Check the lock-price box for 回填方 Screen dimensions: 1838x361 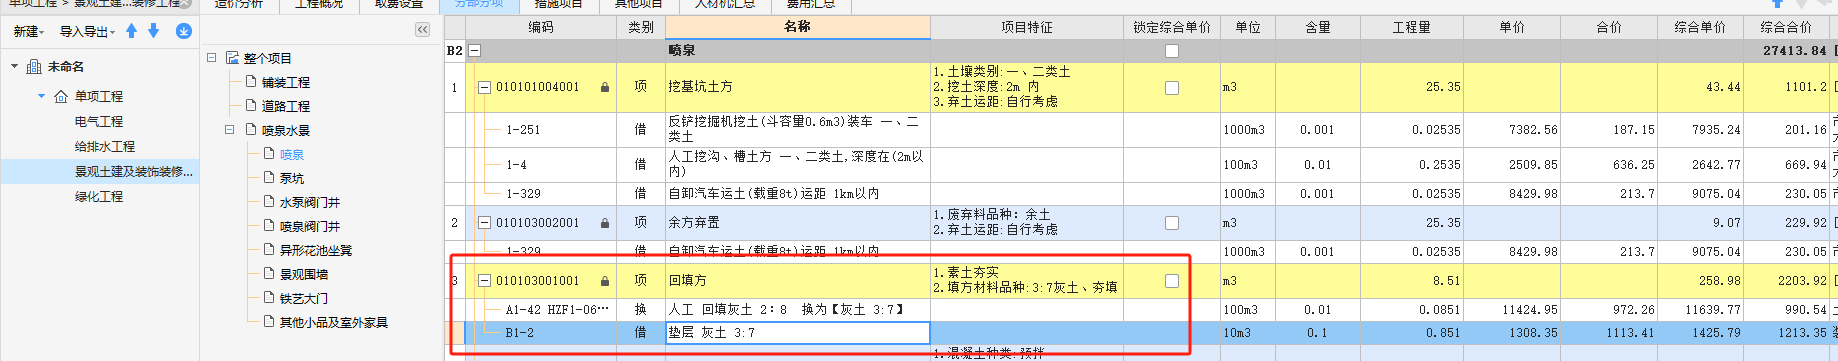[x=1172, y=281]
